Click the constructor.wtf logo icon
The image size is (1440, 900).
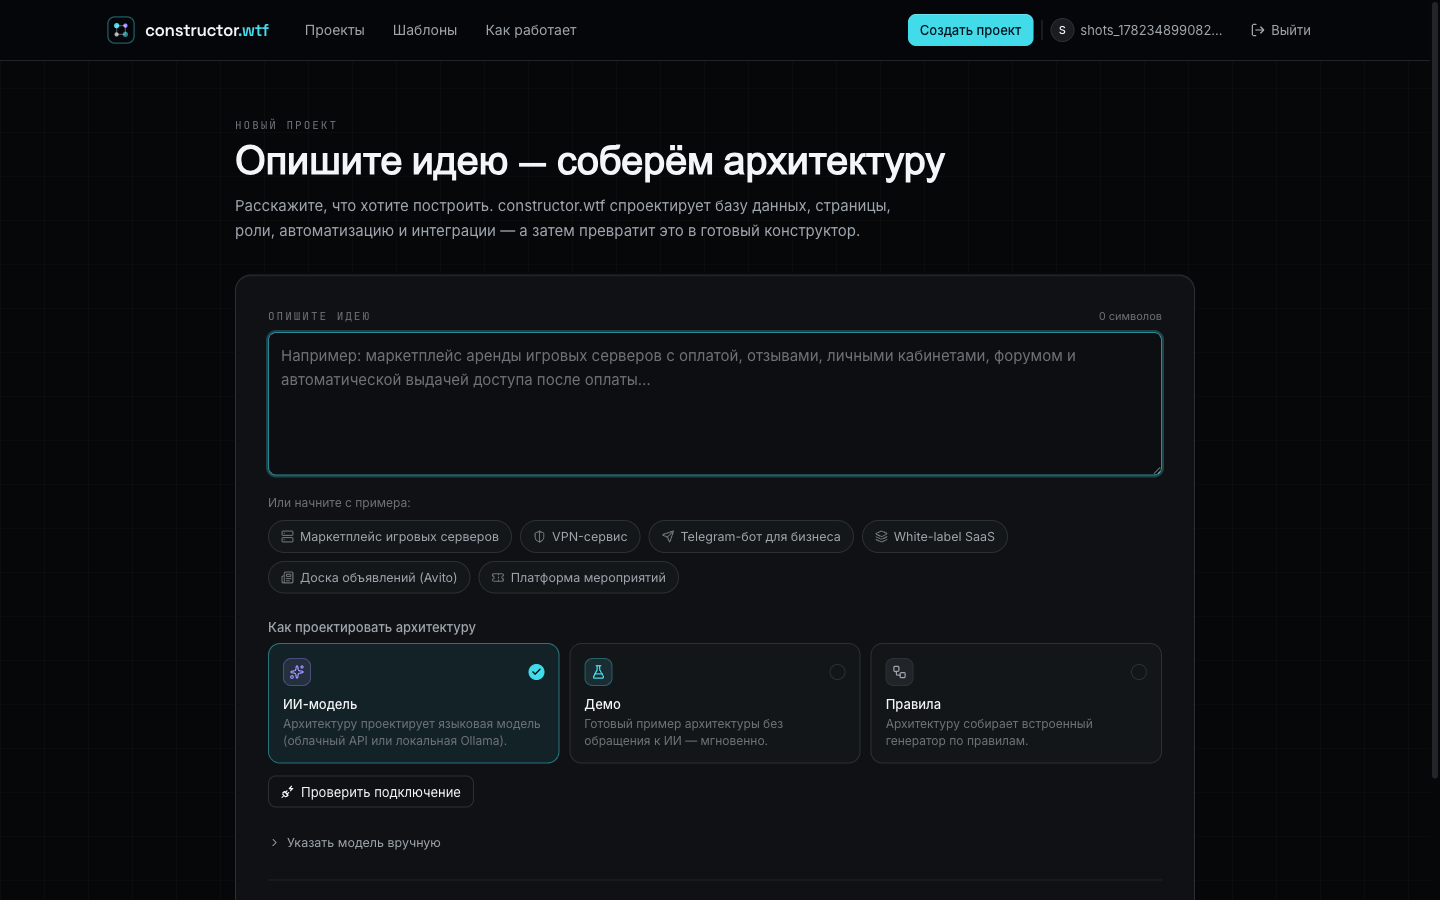[121, 30]
